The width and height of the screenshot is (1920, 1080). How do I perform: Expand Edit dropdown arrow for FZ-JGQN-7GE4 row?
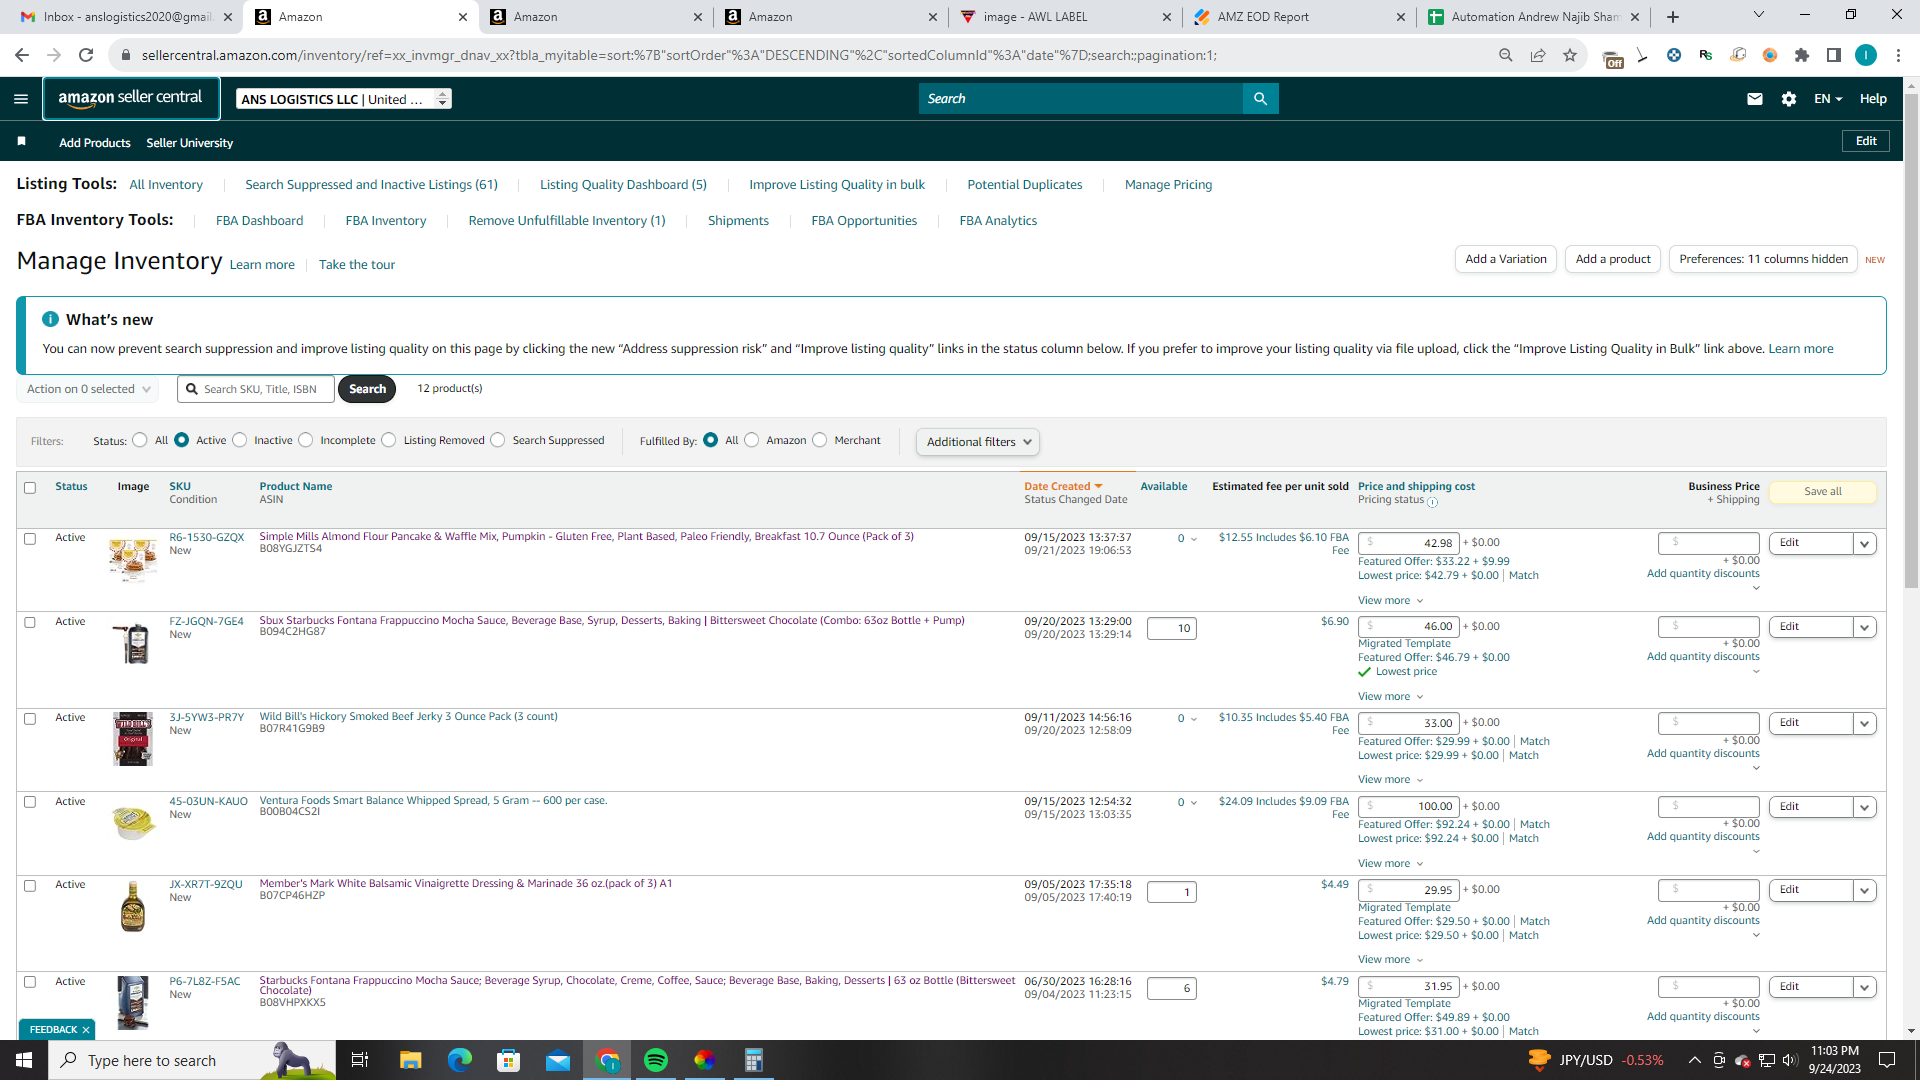pos(1864,628)
